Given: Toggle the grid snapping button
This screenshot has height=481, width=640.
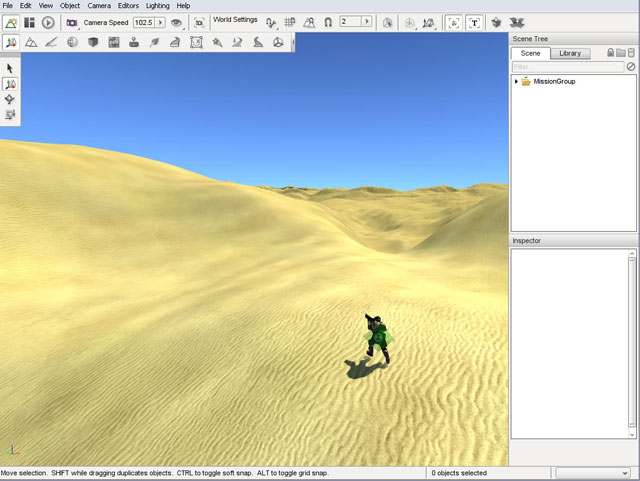Looking at the screenshot, I should click(289, 22).
